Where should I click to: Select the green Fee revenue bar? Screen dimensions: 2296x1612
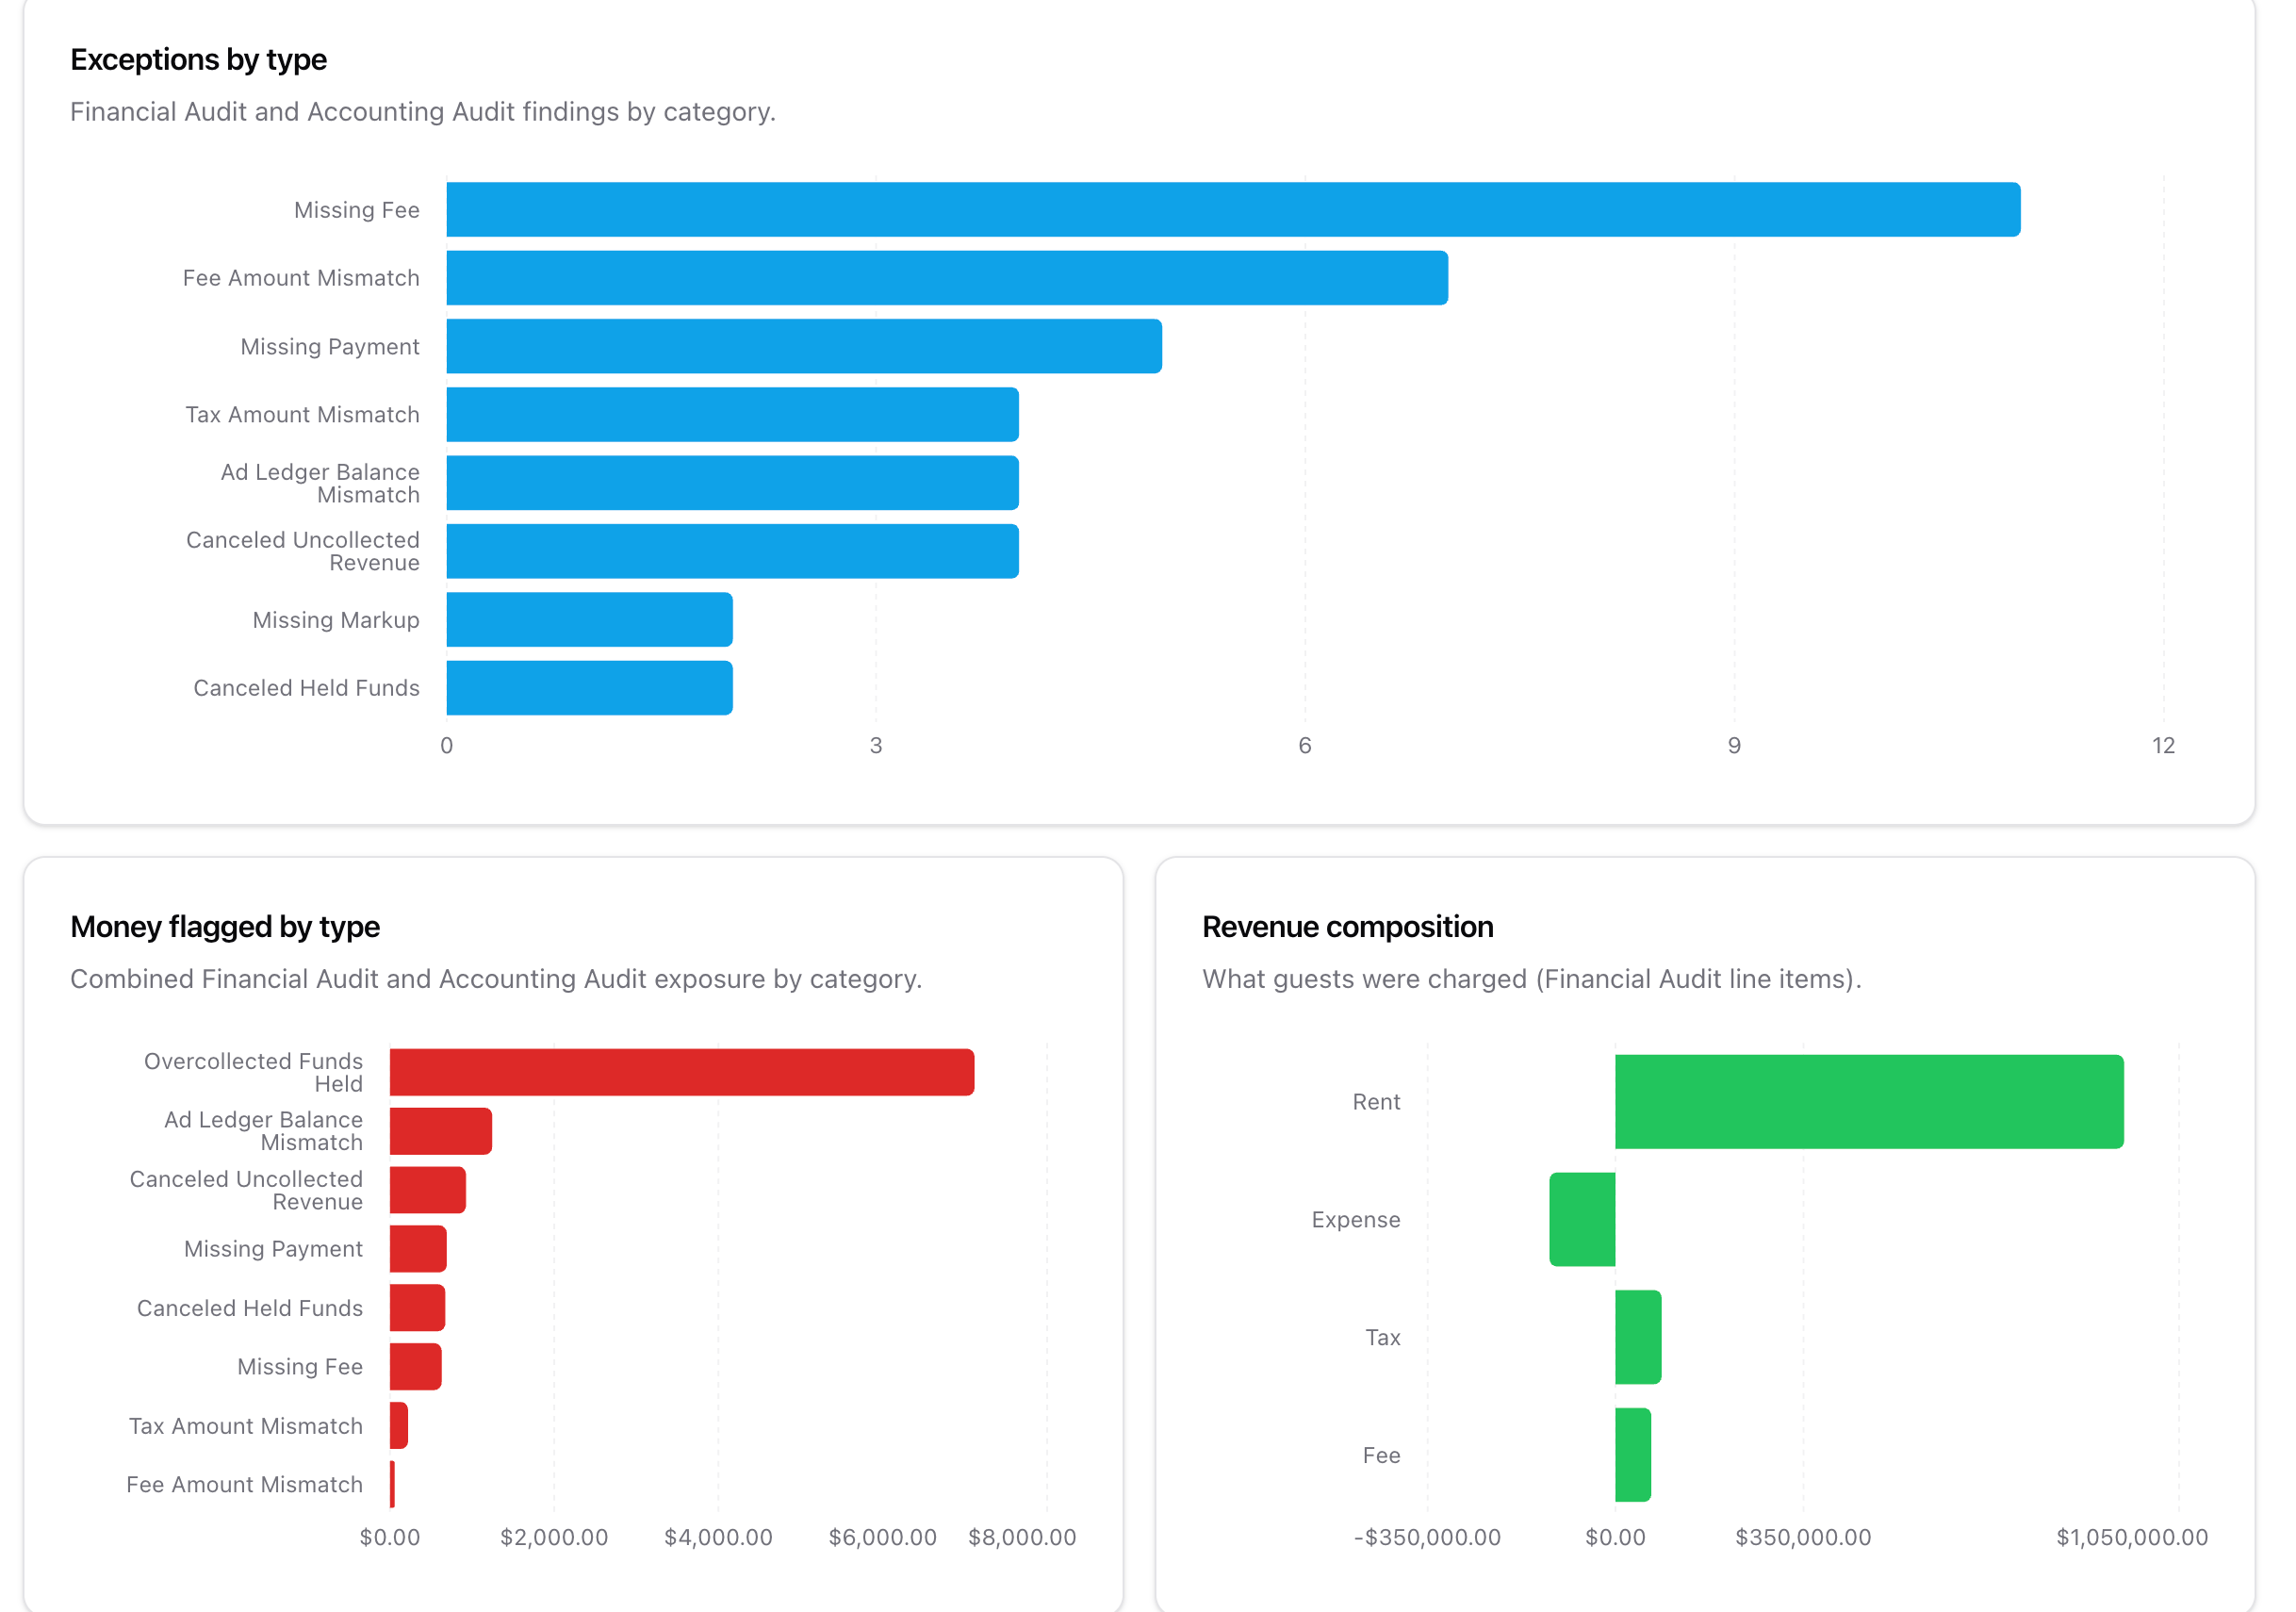point(1633,1456)
